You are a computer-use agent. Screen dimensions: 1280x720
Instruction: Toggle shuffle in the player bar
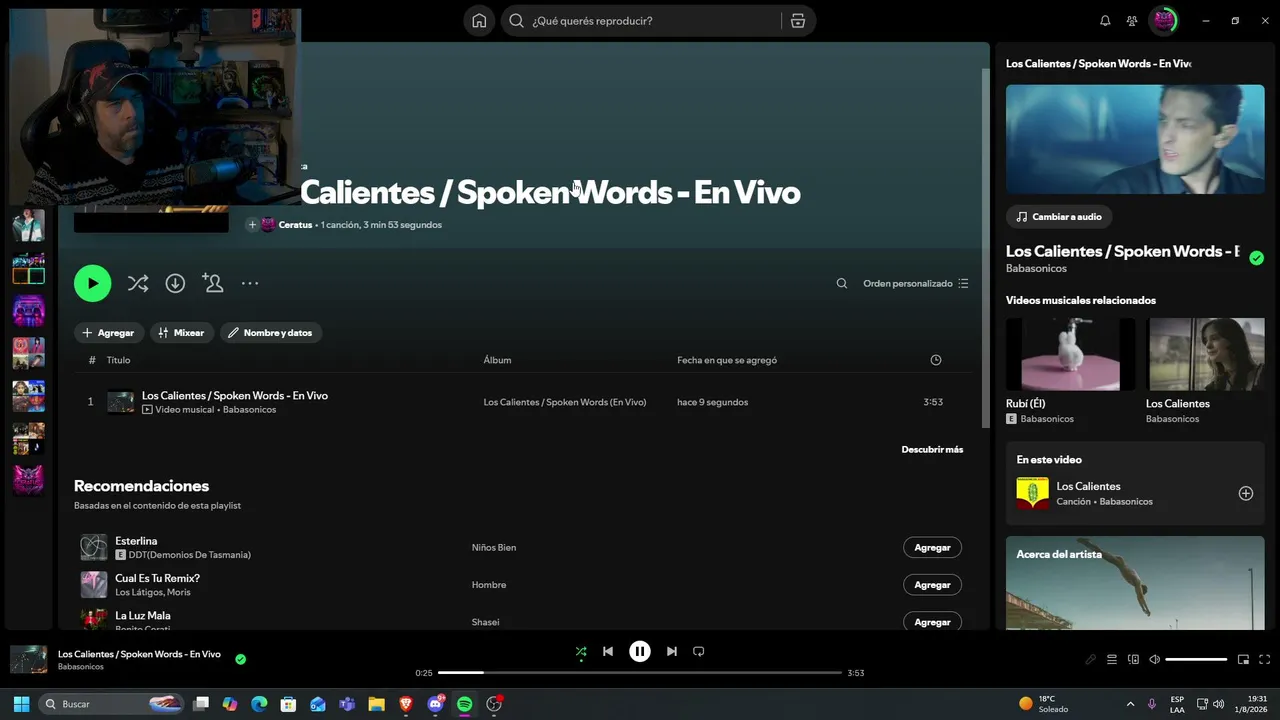point(581,652)
